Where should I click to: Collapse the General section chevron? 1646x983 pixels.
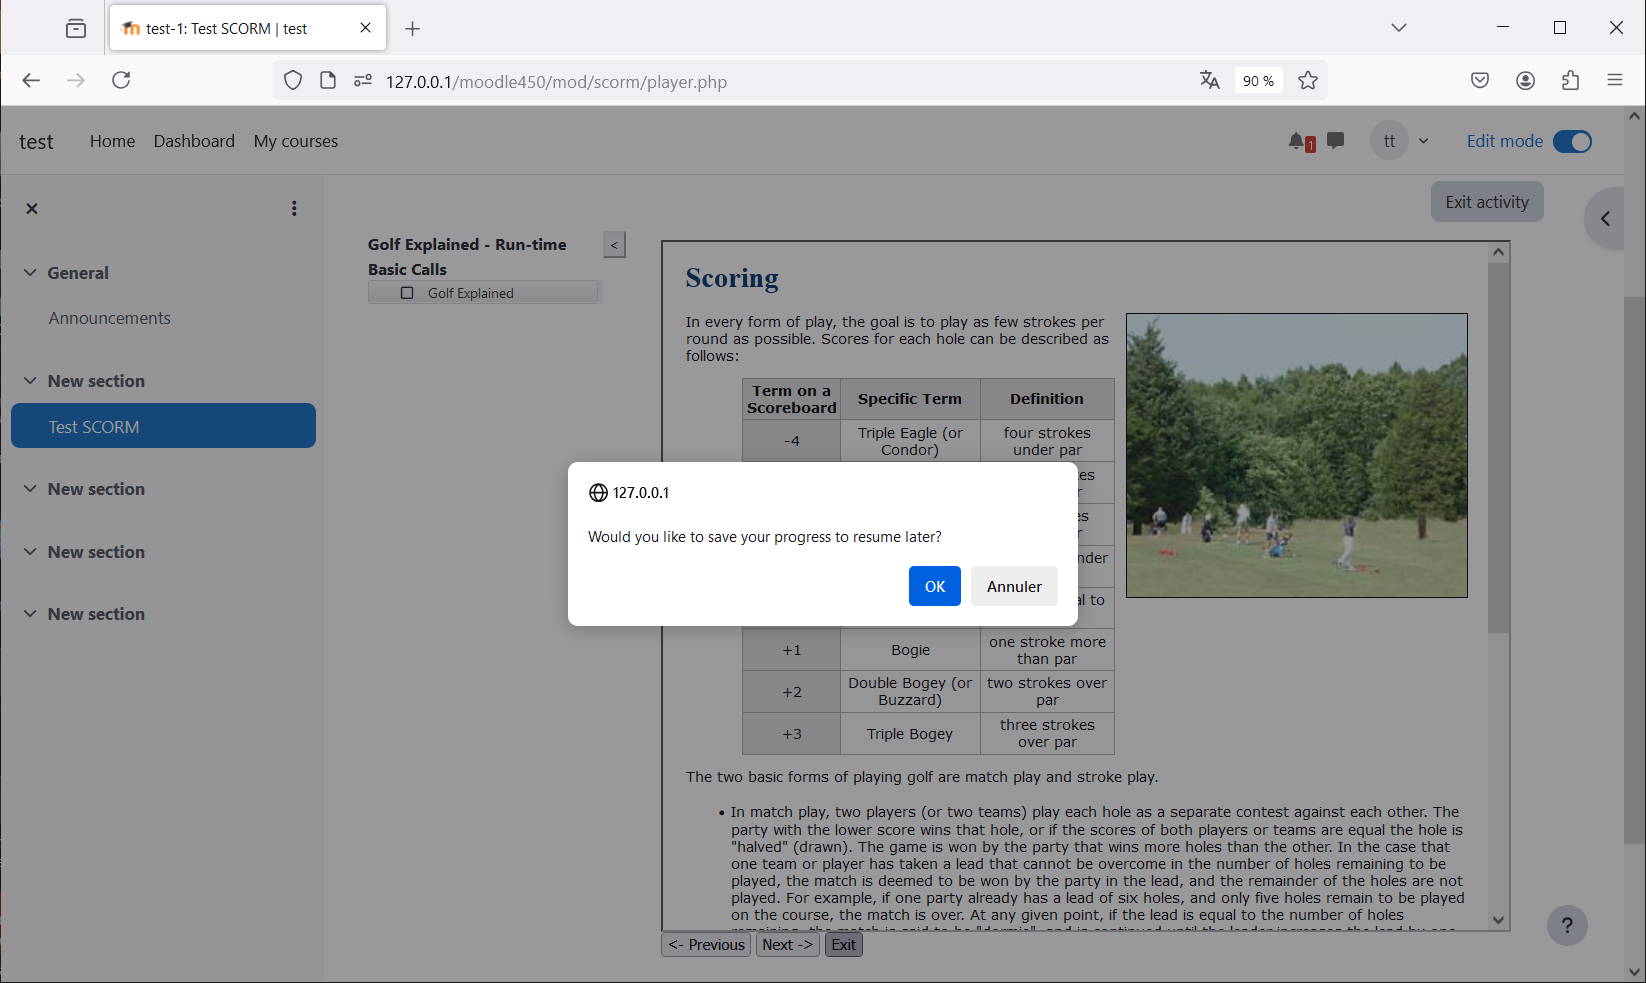pyautogui.click(x=30, y=272)
